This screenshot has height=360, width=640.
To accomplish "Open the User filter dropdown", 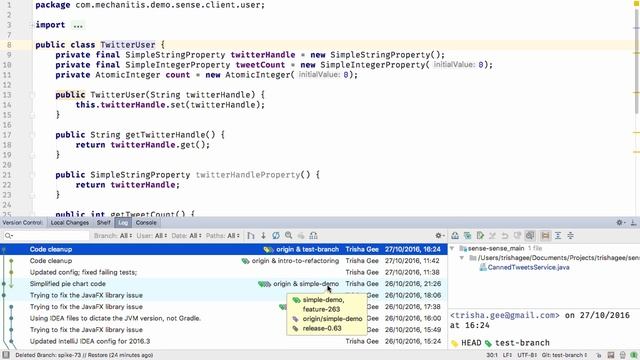I will pos(152,236).
